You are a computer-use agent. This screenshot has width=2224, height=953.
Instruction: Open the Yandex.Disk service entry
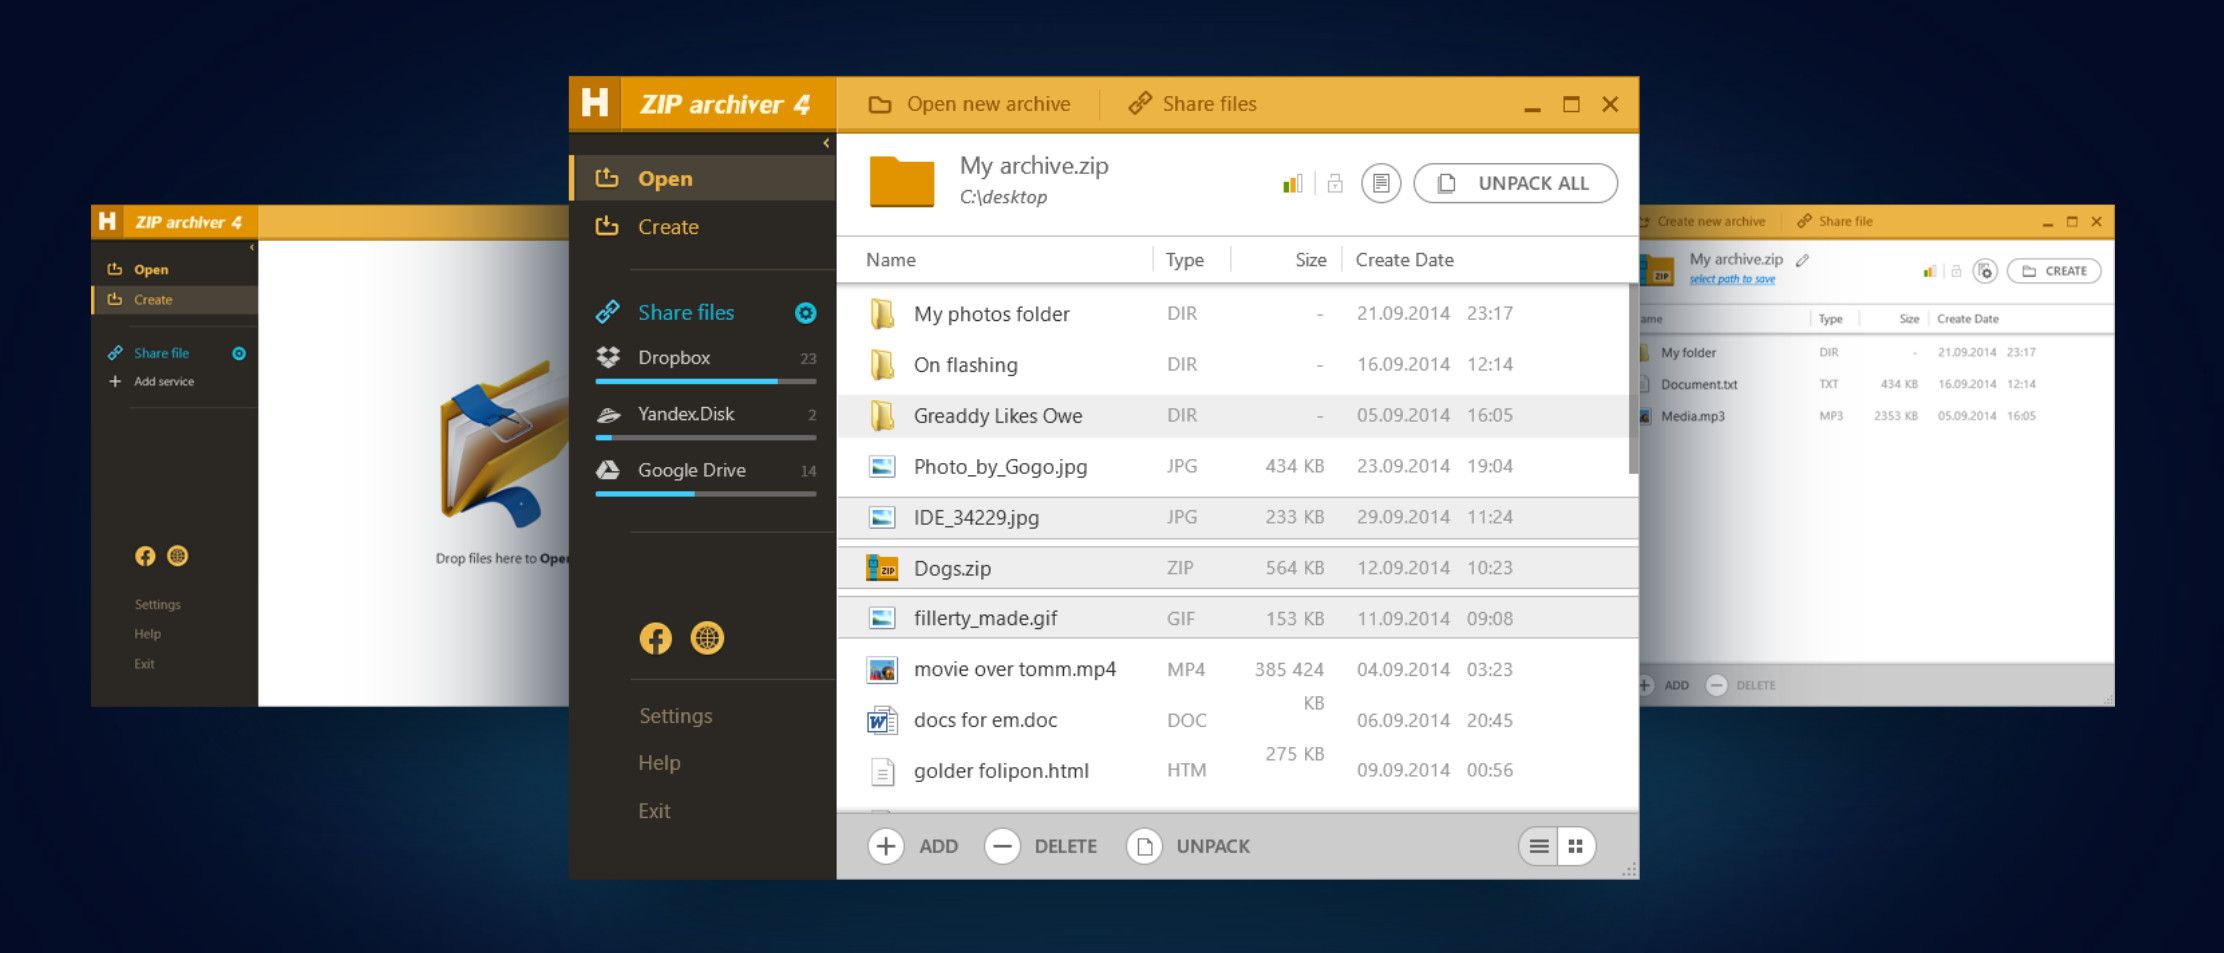[705, 414]
